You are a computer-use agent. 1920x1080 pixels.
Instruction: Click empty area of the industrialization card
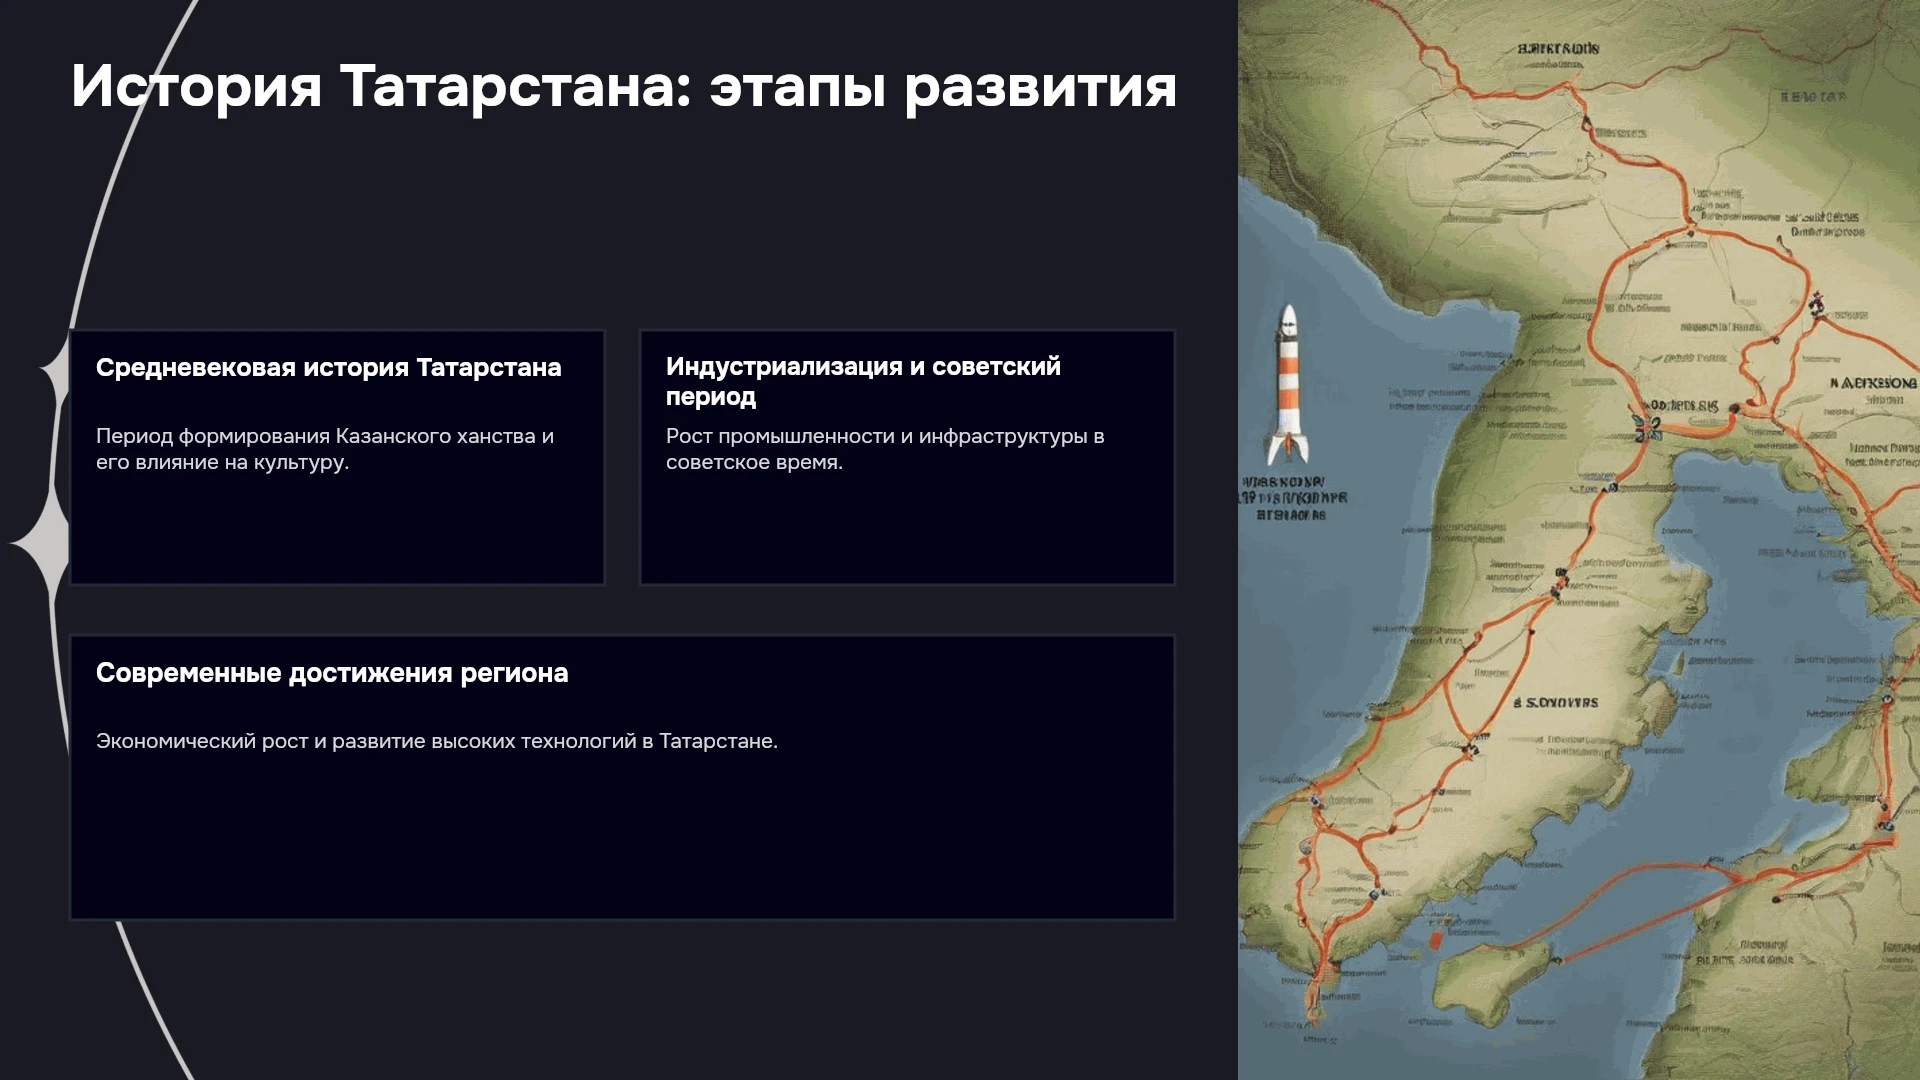pos(907,530)
